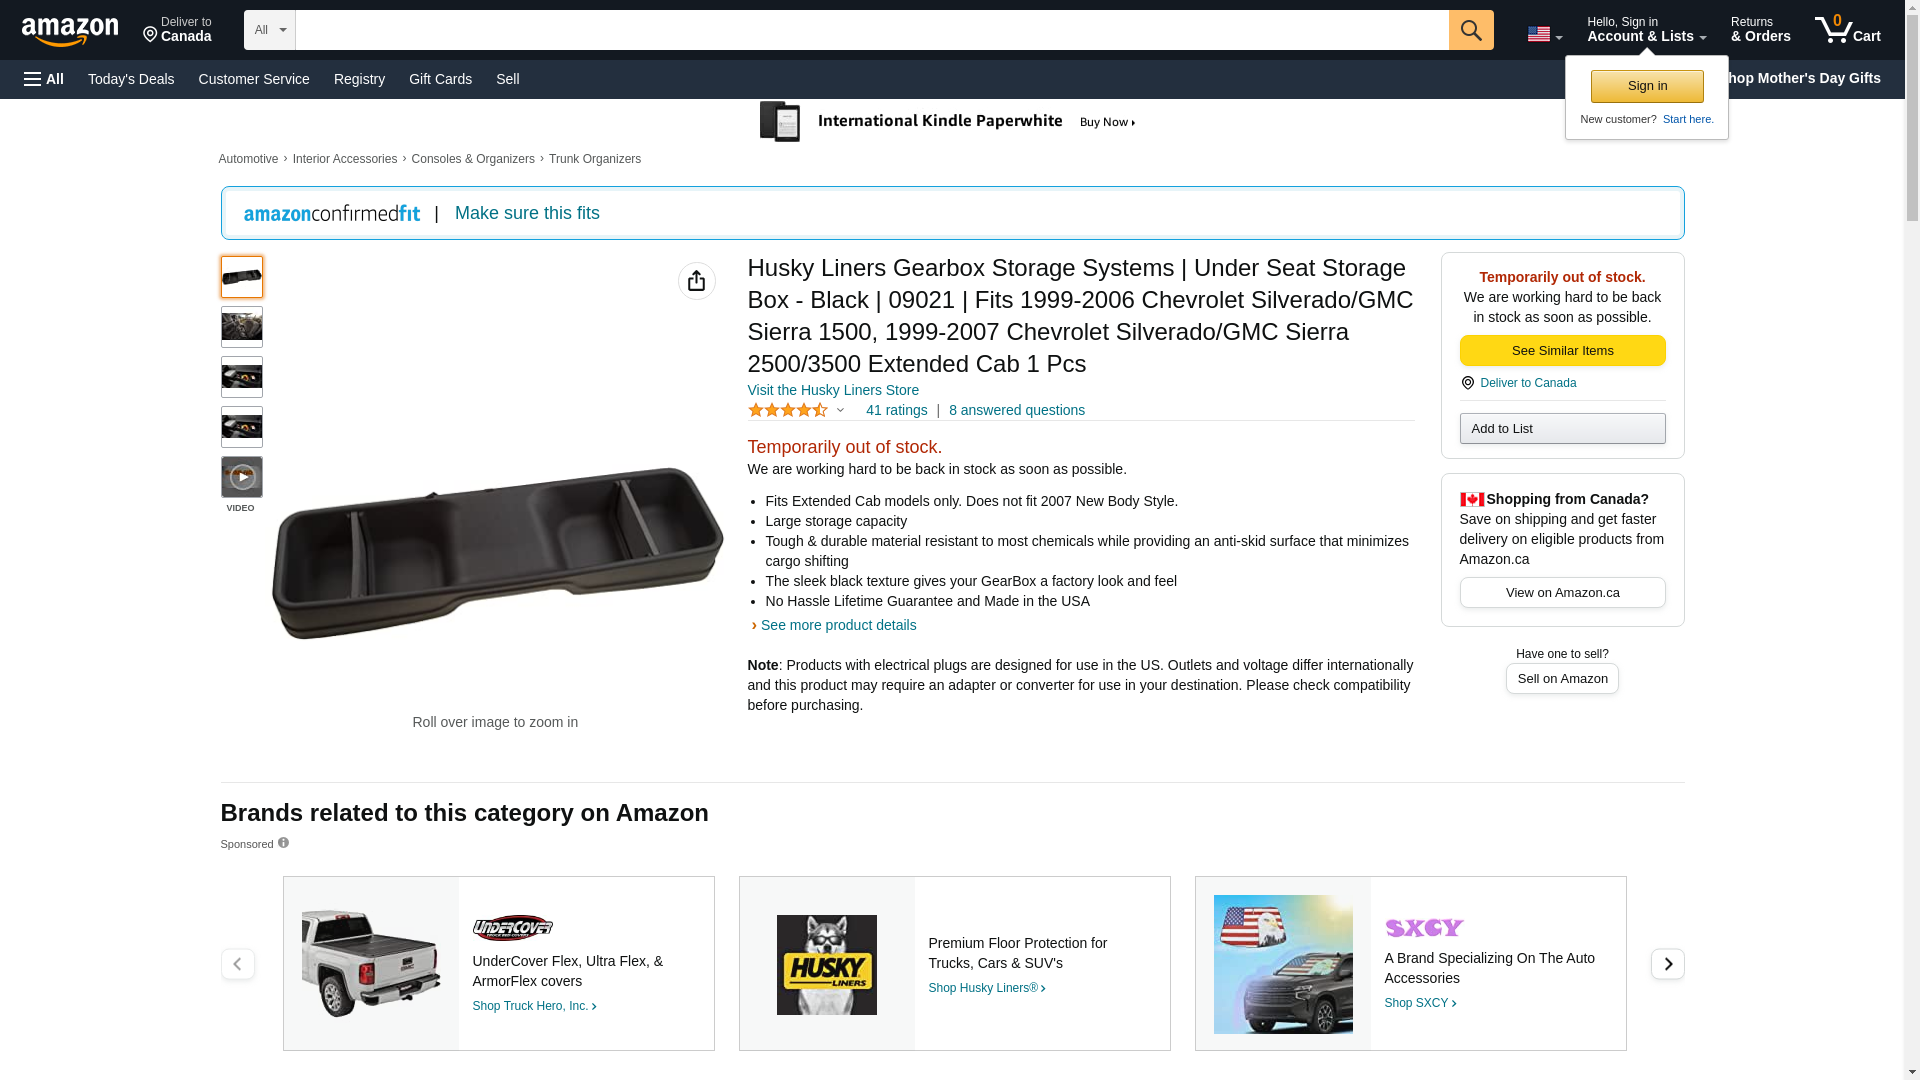Expand the star ratings breakdown arrow
The width and height of the screenshot is (1920, 1080).
840,411
